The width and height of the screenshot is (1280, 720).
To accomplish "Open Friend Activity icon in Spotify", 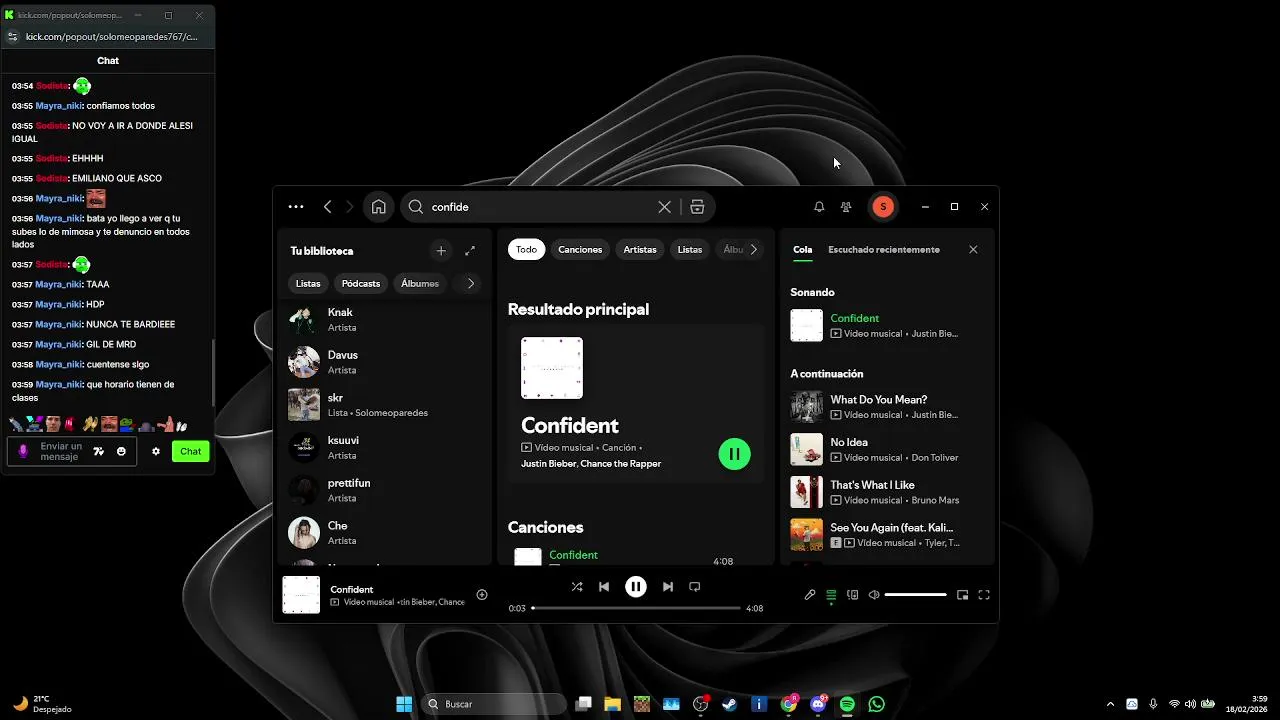I will tap(846, 207).
